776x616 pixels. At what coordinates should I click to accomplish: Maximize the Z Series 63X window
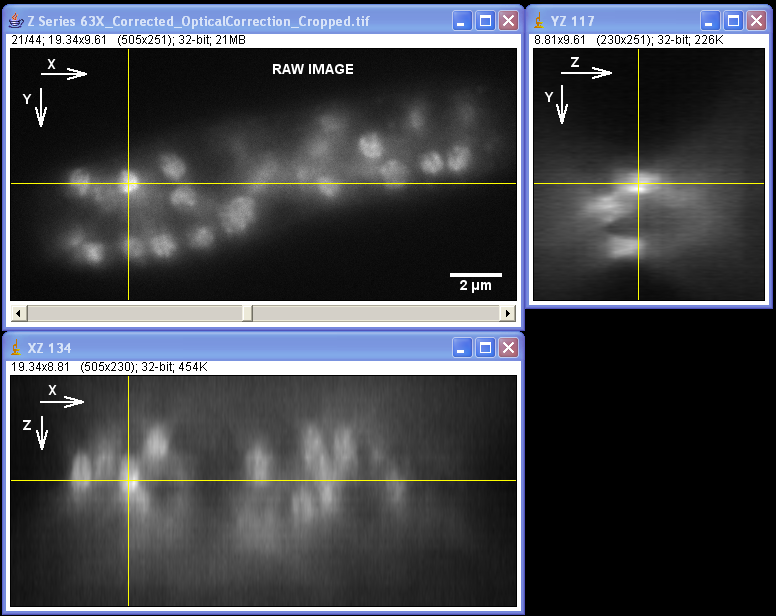(485, 21)
